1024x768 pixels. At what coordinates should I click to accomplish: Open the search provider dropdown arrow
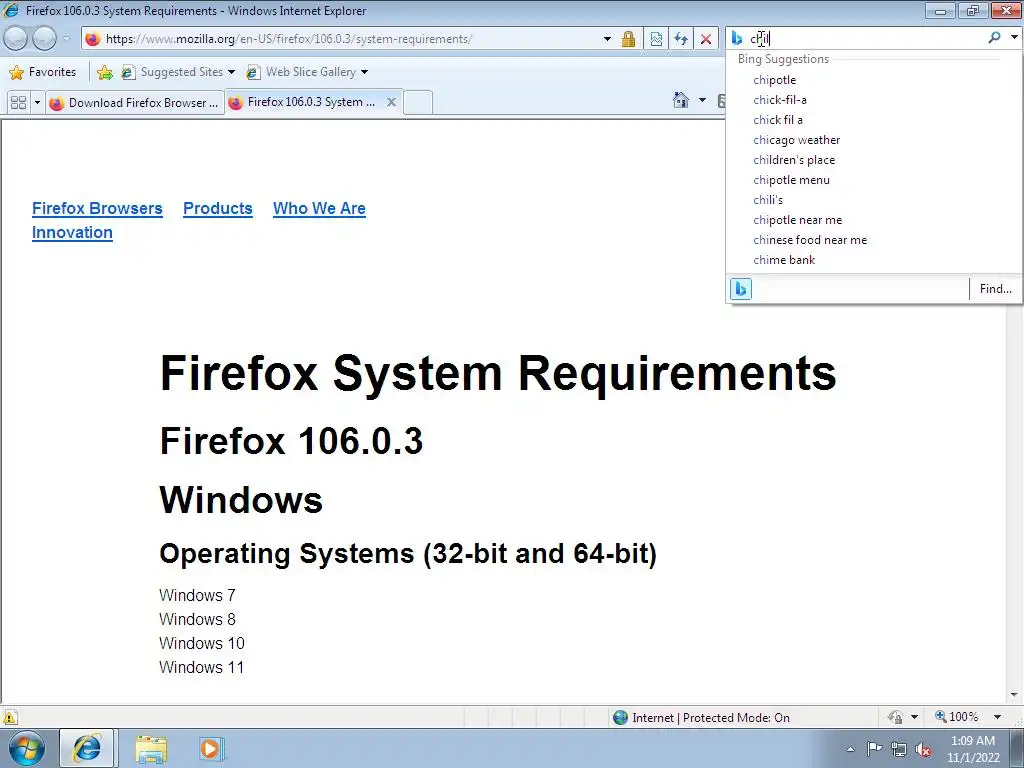(1014, 38)
